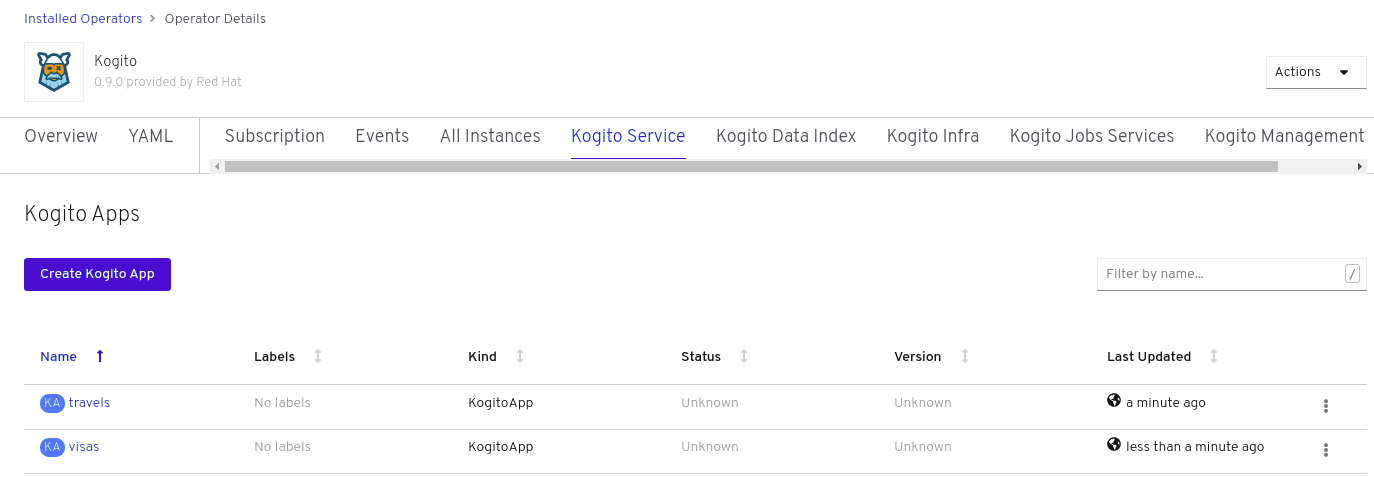Viewport: 1374px width, 477px height.
Task: Sort by Name column header
Action: [x=58, y=356]
